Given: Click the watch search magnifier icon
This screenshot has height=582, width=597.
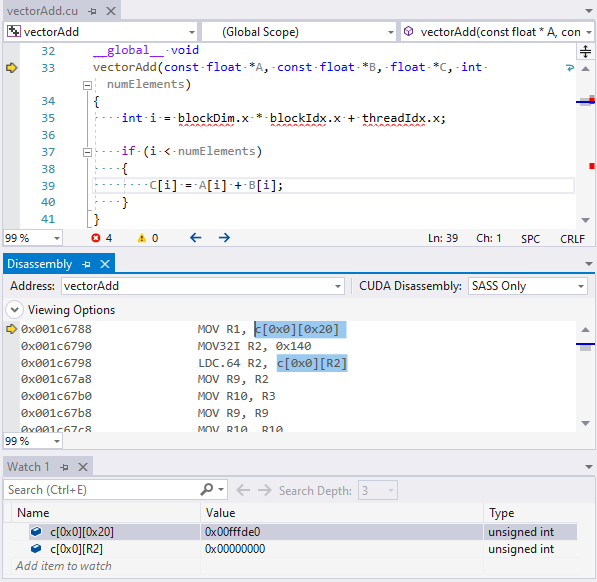Looking at the screenshot, I should coord(207,489).
